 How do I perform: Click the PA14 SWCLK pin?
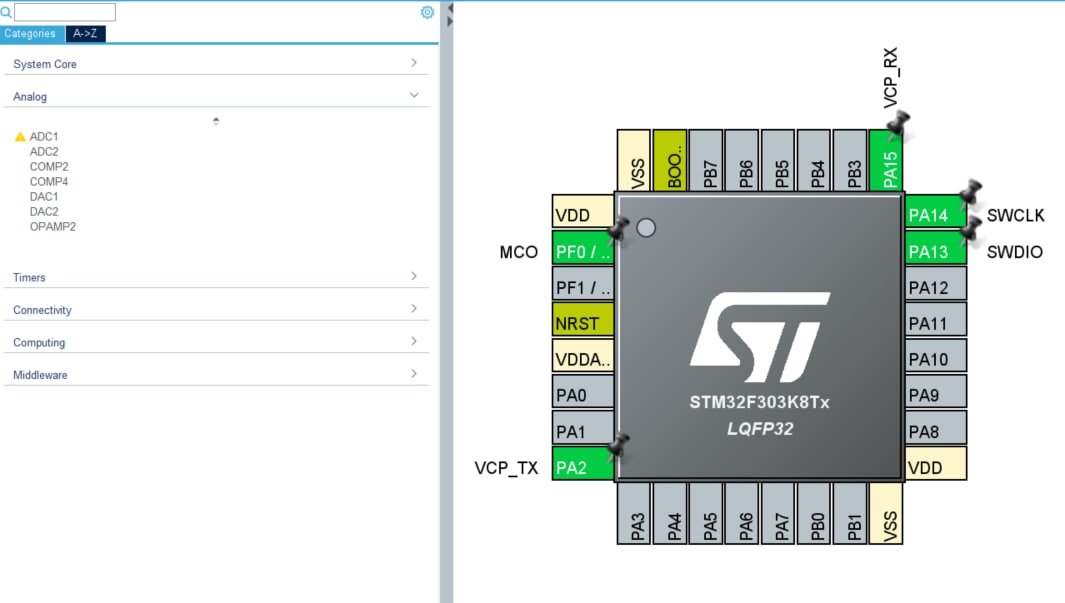click(x=935, y=211)
